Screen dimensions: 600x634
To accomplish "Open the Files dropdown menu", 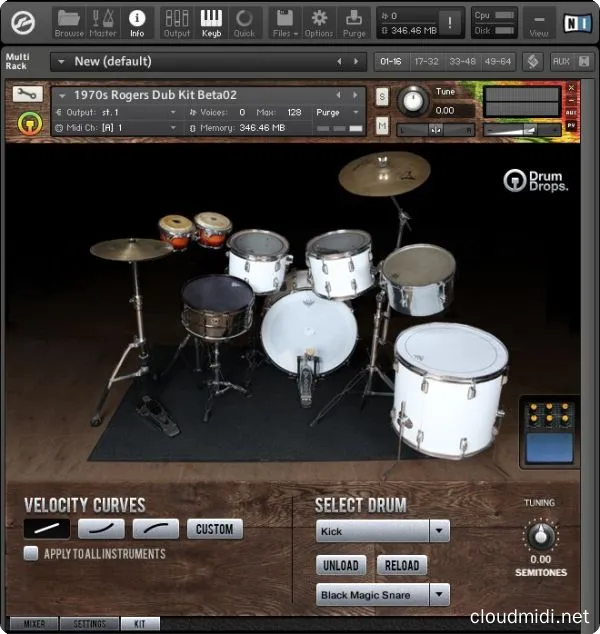I will pos(284,21).
